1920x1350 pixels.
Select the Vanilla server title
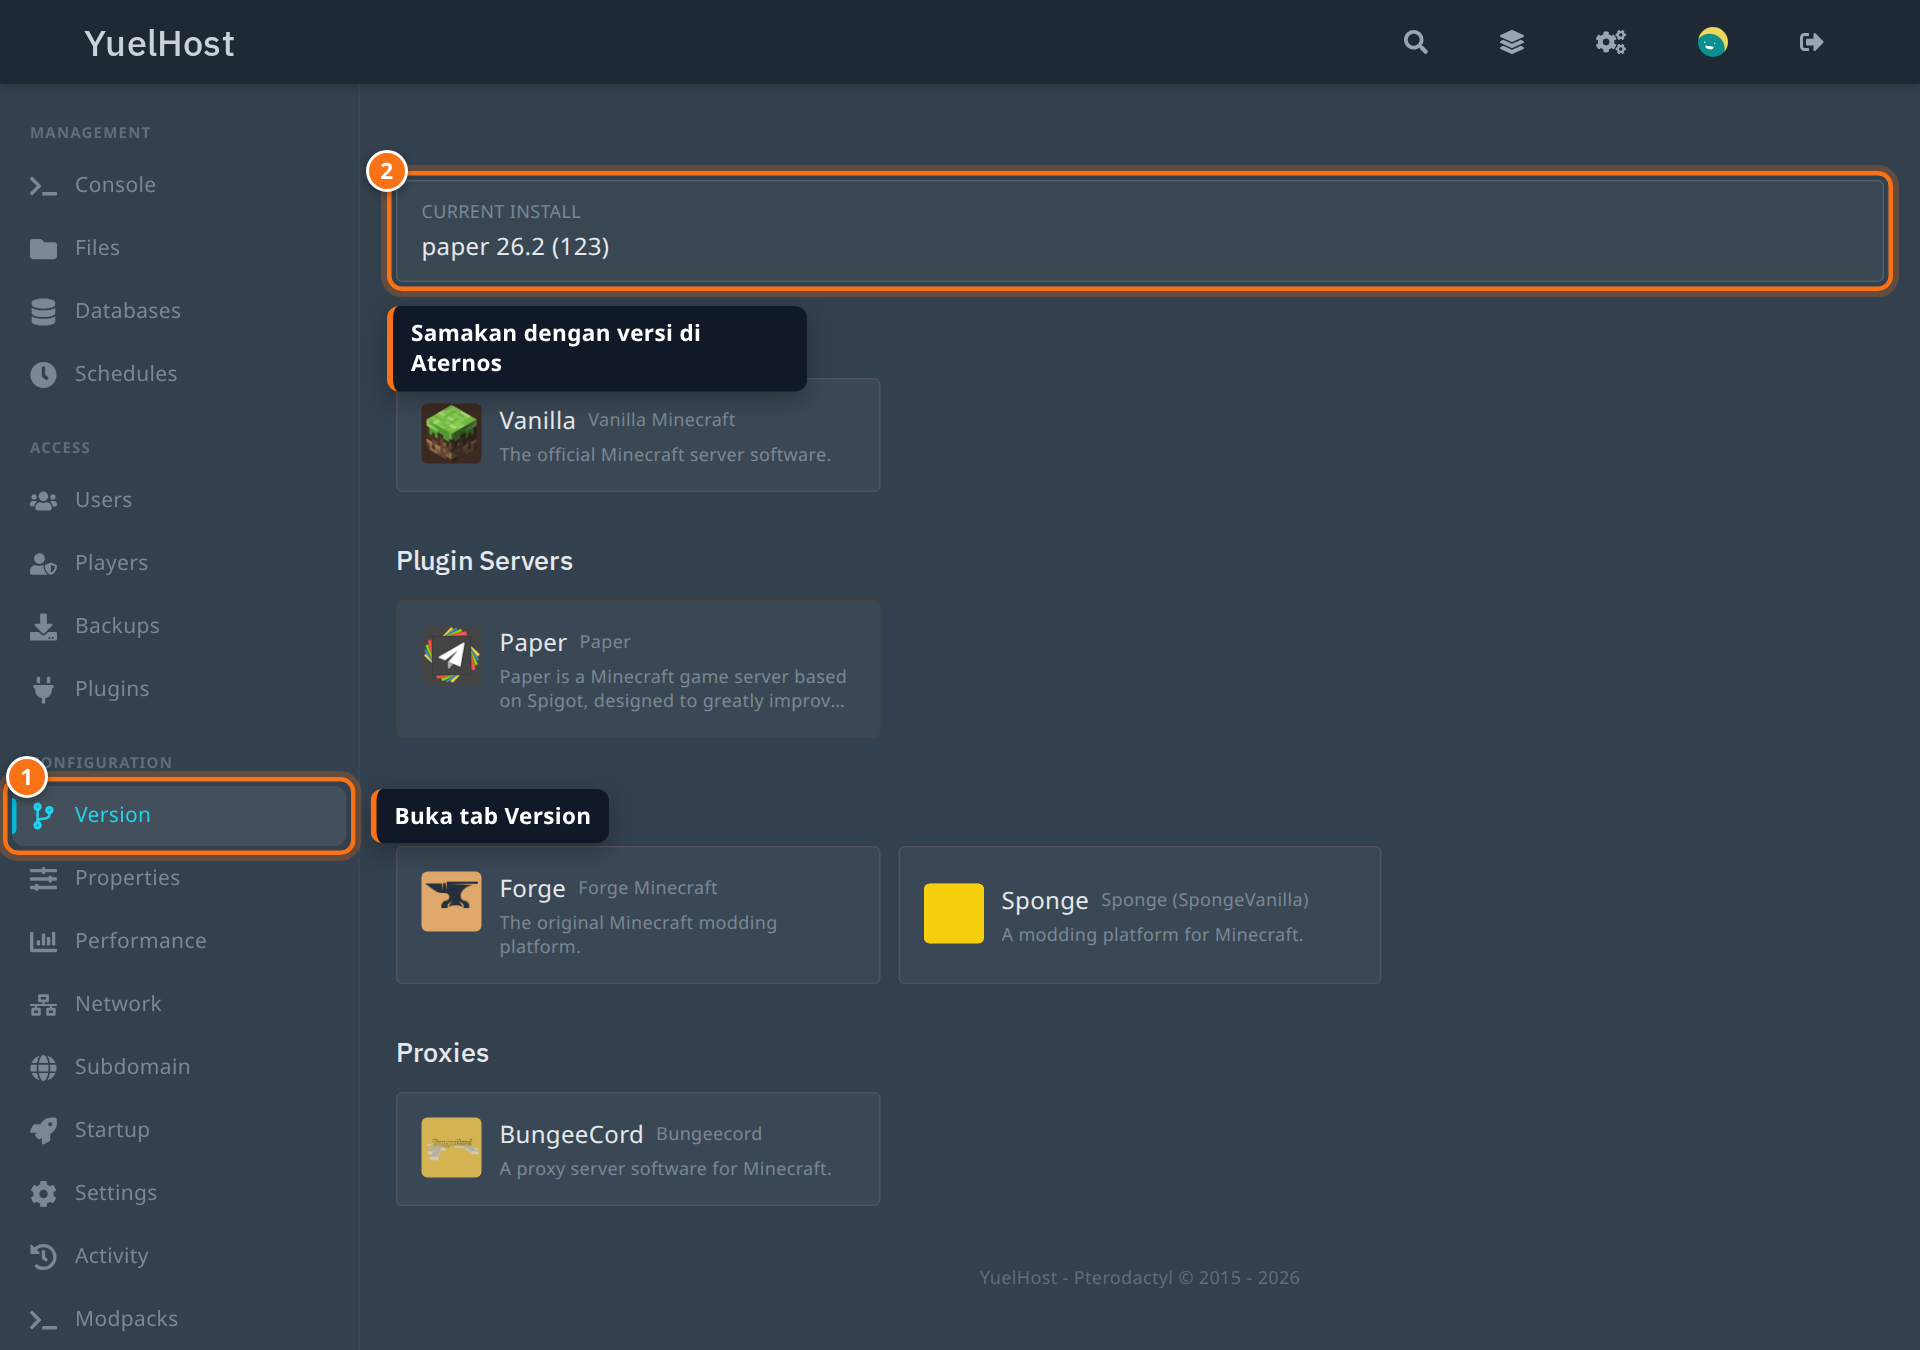point(537,421)
